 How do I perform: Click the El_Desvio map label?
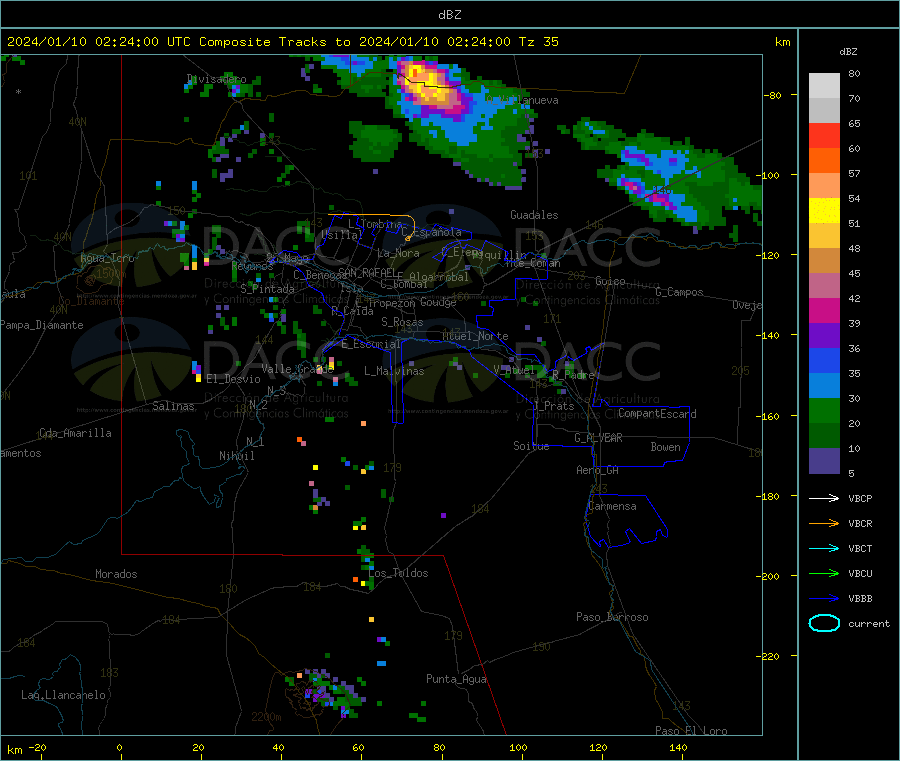(x=233, y=379)
